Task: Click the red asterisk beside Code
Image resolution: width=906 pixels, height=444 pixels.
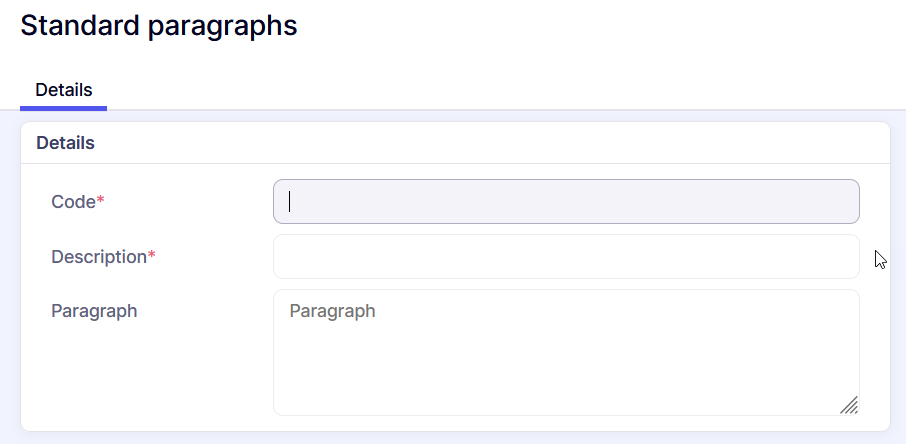Action: coord(100,201)
